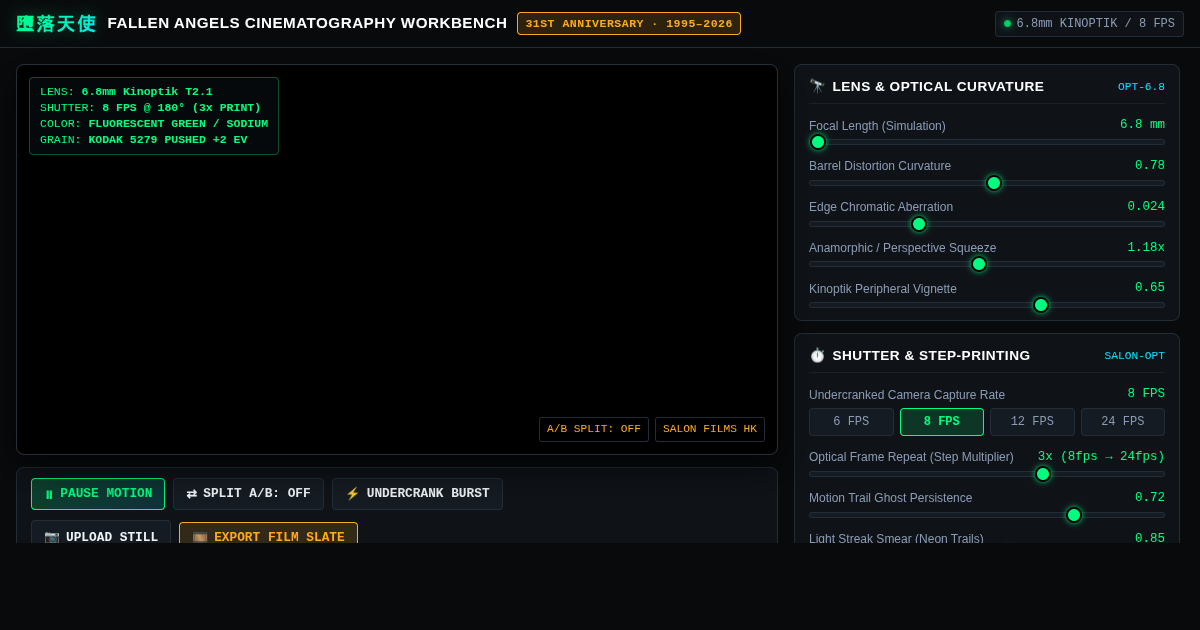Click the 0.72 ghost persistence value

tap(1150, 498)
